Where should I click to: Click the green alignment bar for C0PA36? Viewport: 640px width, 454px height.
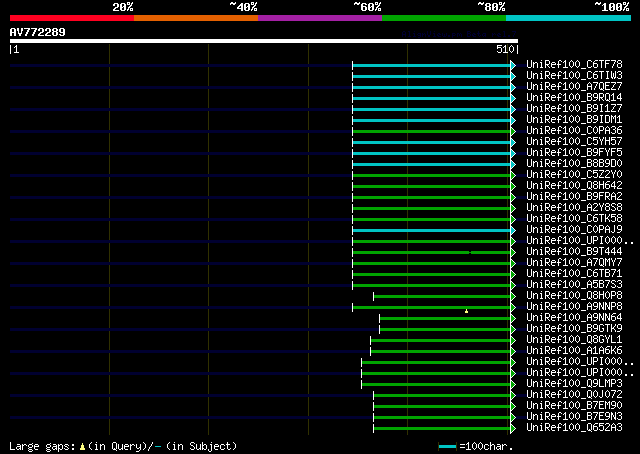[431, 131]
